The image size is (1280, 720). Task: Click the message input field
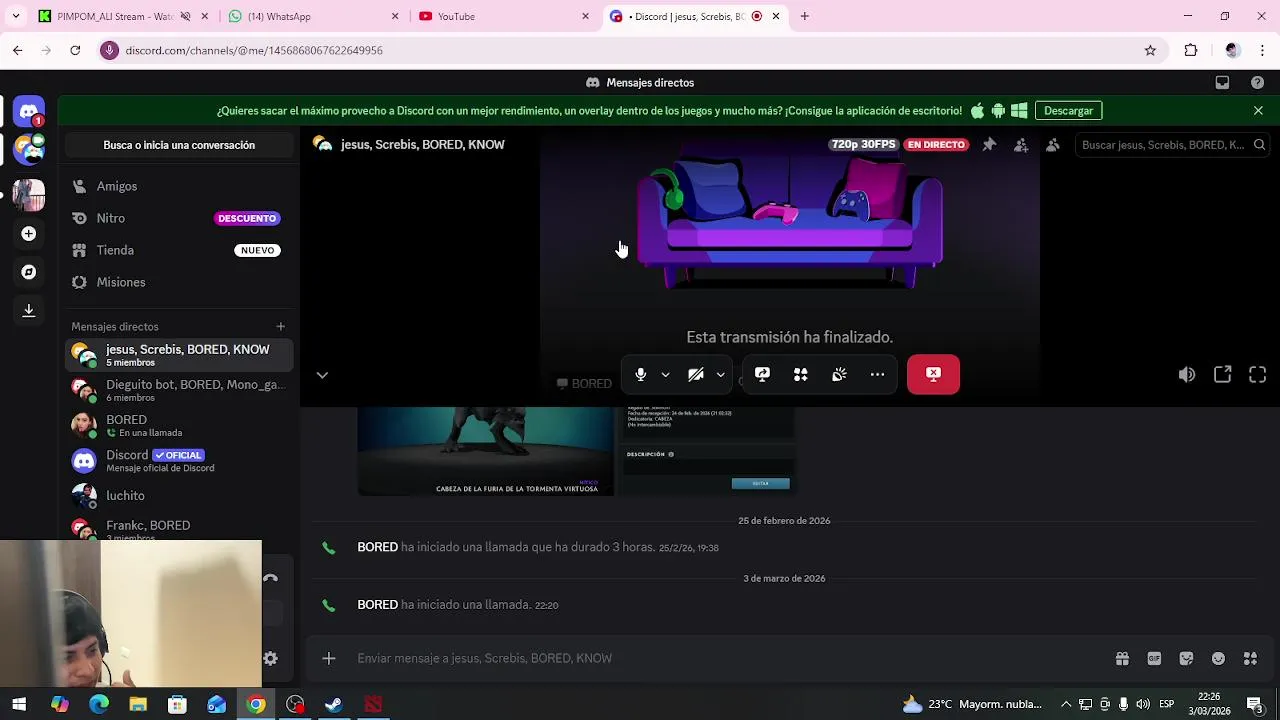(730, 658)
